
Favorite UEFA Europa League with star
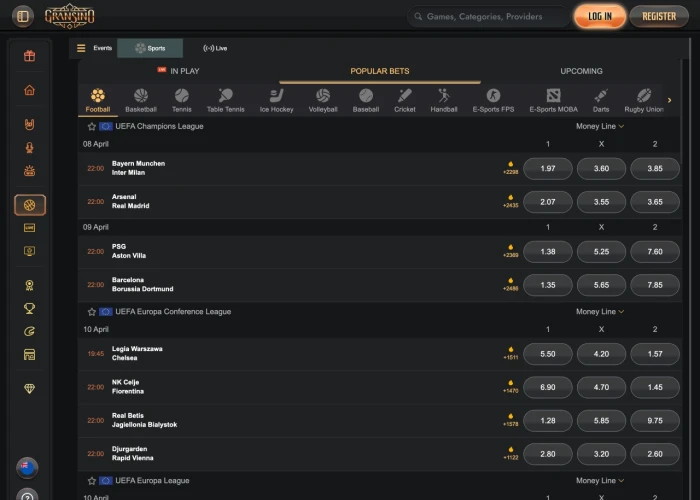[x=92, y=481]
